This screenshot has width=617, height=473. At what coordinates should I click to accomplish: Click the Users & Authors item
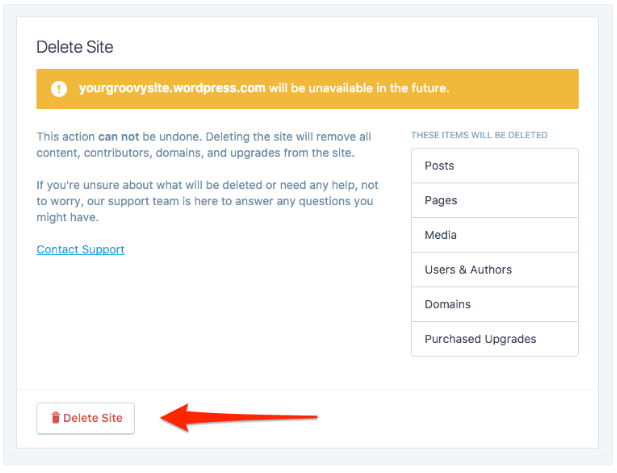point(494,270)
